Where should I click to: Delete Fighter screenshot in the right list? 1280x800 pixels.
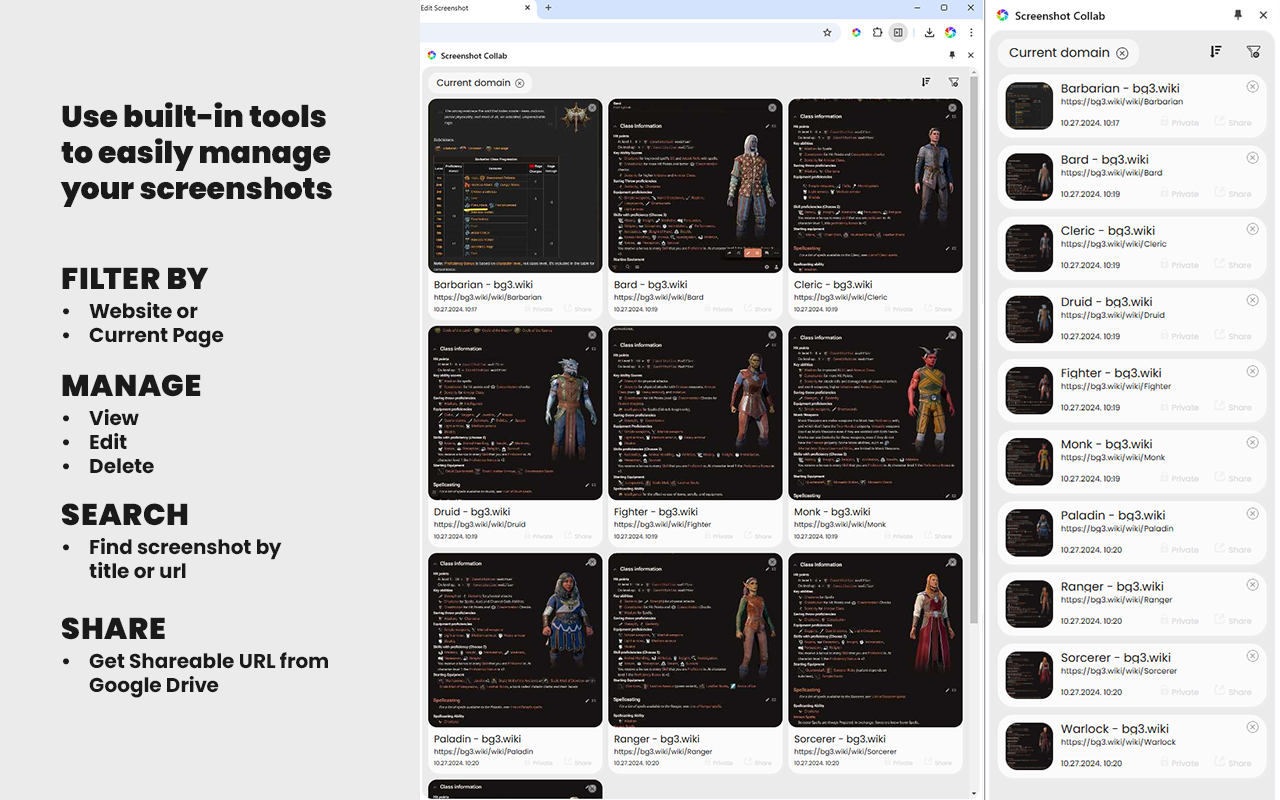click(1253, 371)
